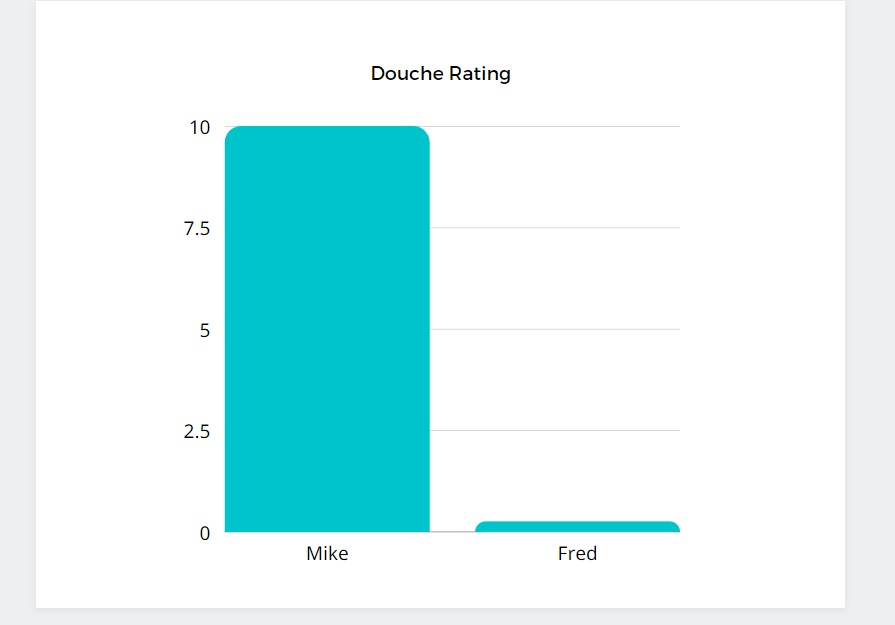Click the gridline at value 5
Image resolution: width=895 pixels, height=625 pixels.
click(x=555, y=329)
